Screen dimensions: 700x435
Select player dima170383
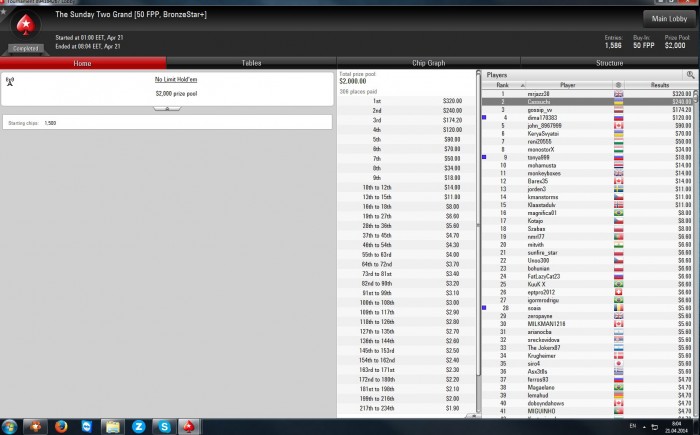click(x=542, y=118)
